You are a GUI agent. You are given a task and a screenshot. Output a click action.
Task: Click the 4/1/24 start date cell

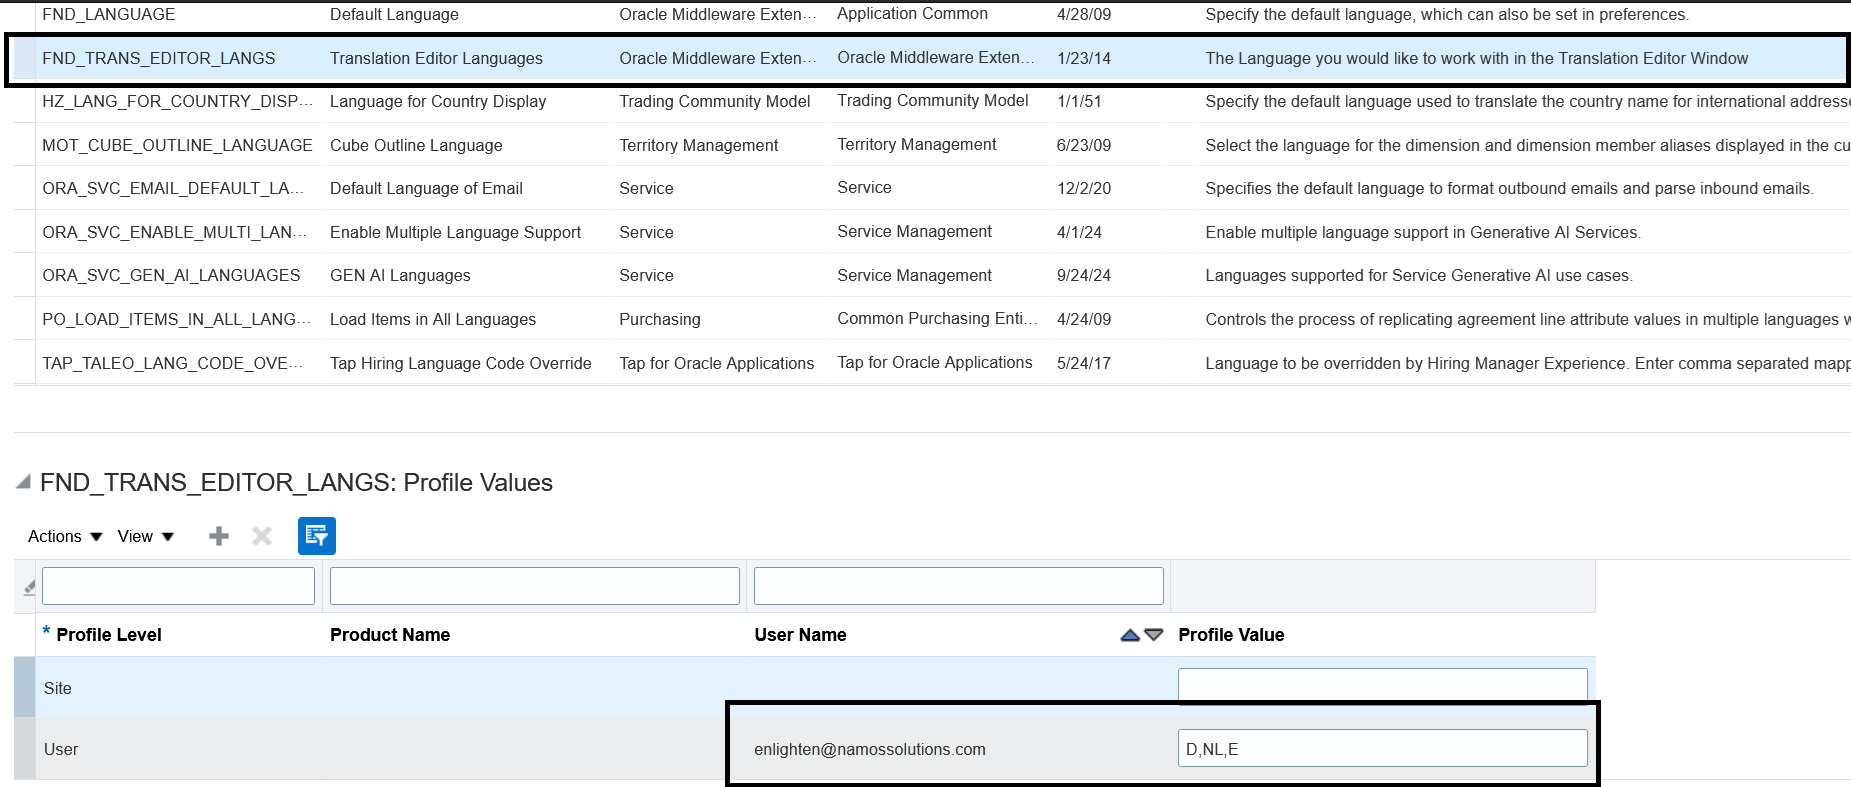1079,232
